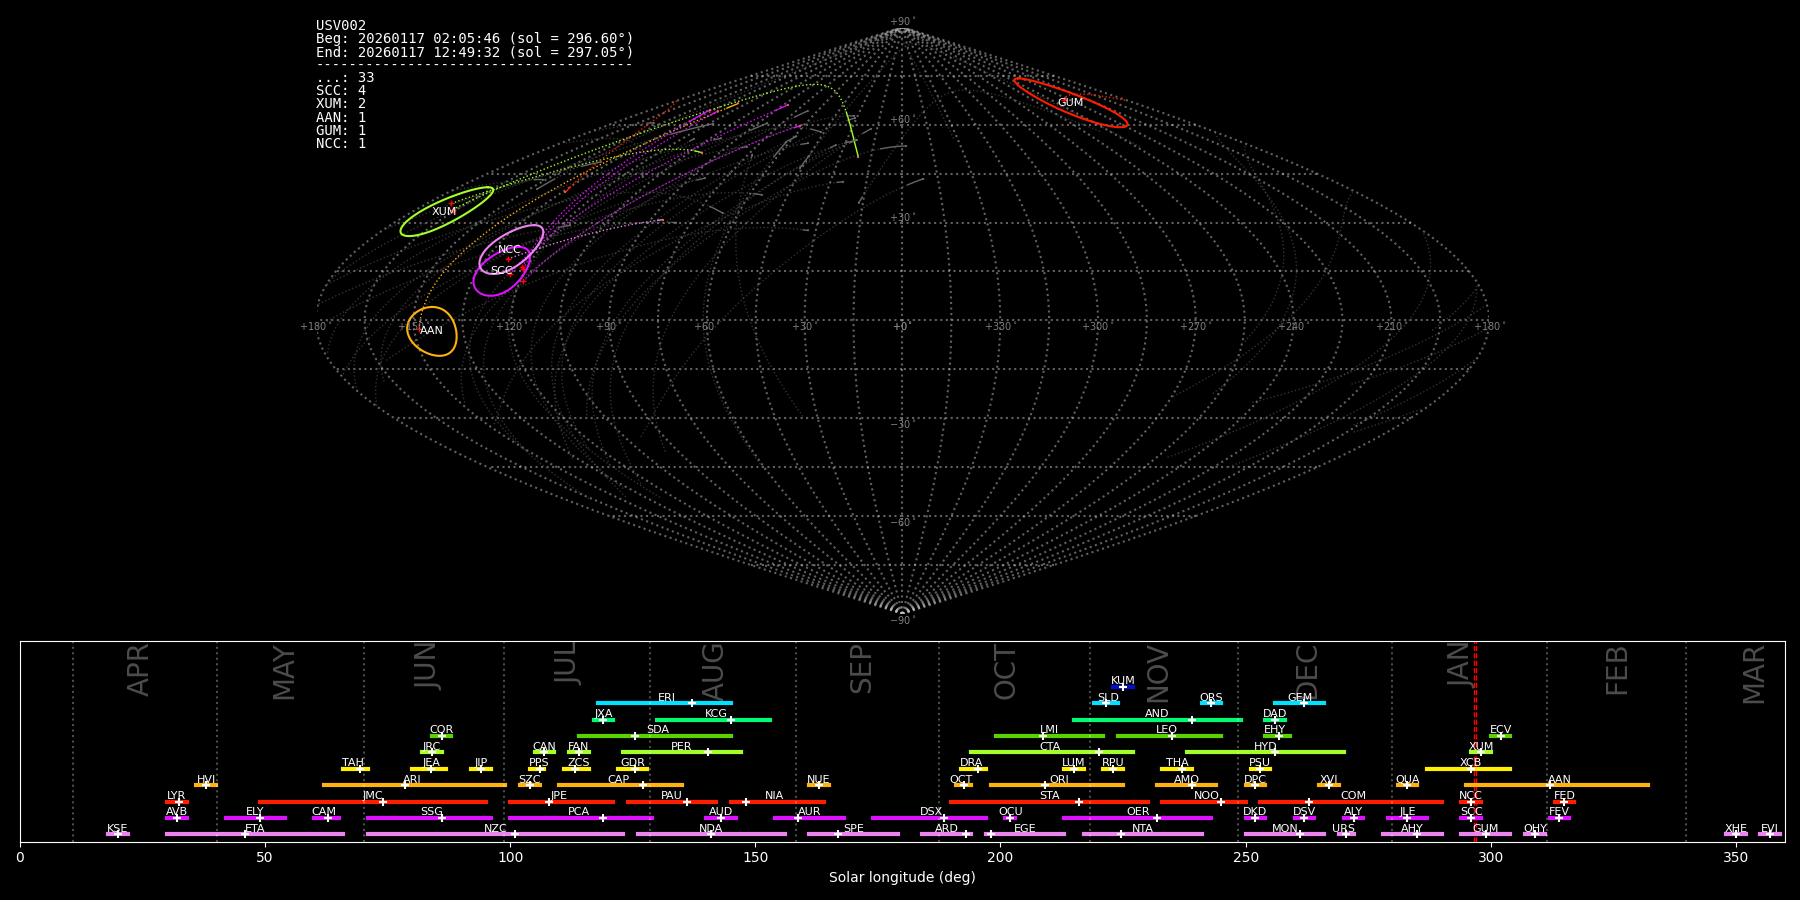1800x900 pixels.
Task: Click the USV002 station header text
Action: point(341,26)
